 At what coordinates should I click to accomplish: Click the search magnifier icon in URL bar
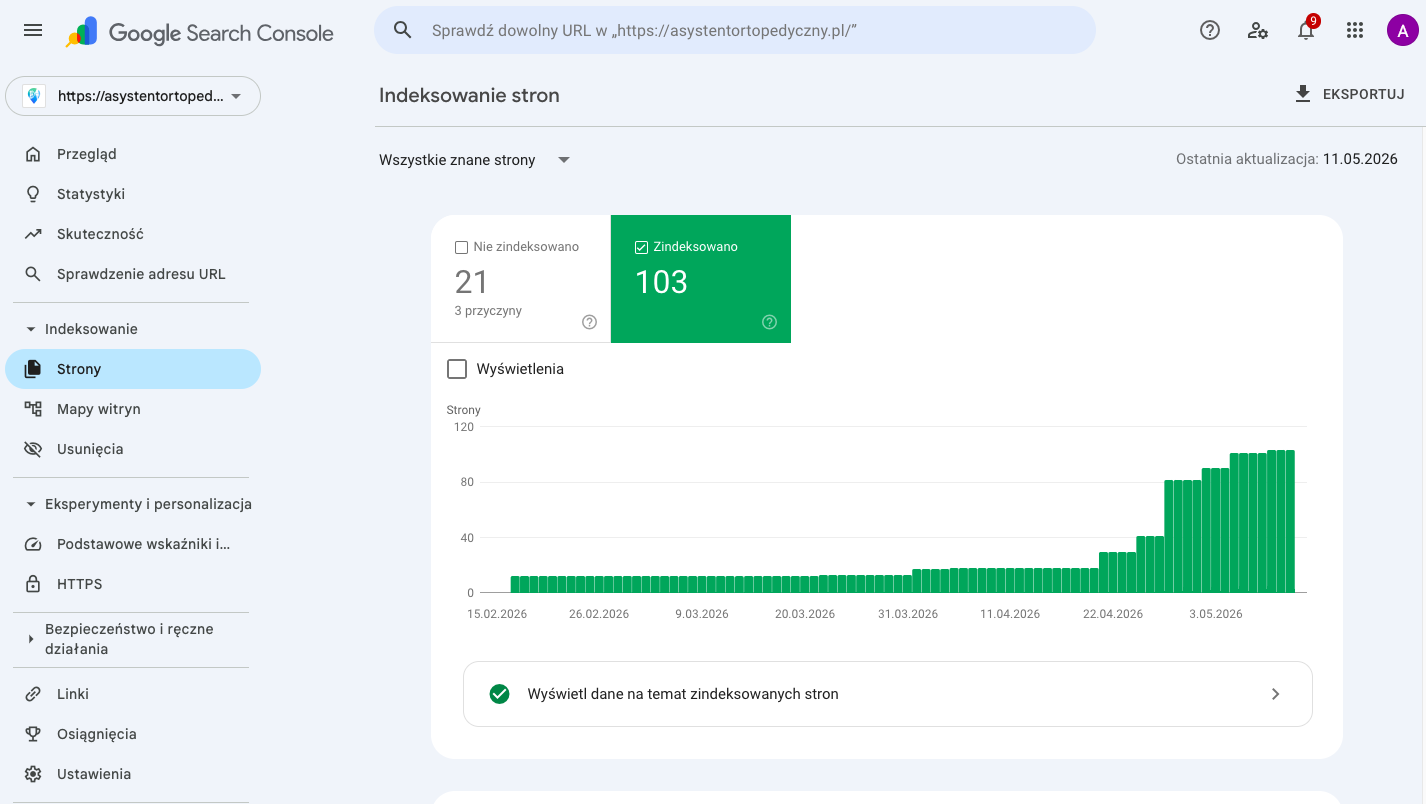coord(403,30)
